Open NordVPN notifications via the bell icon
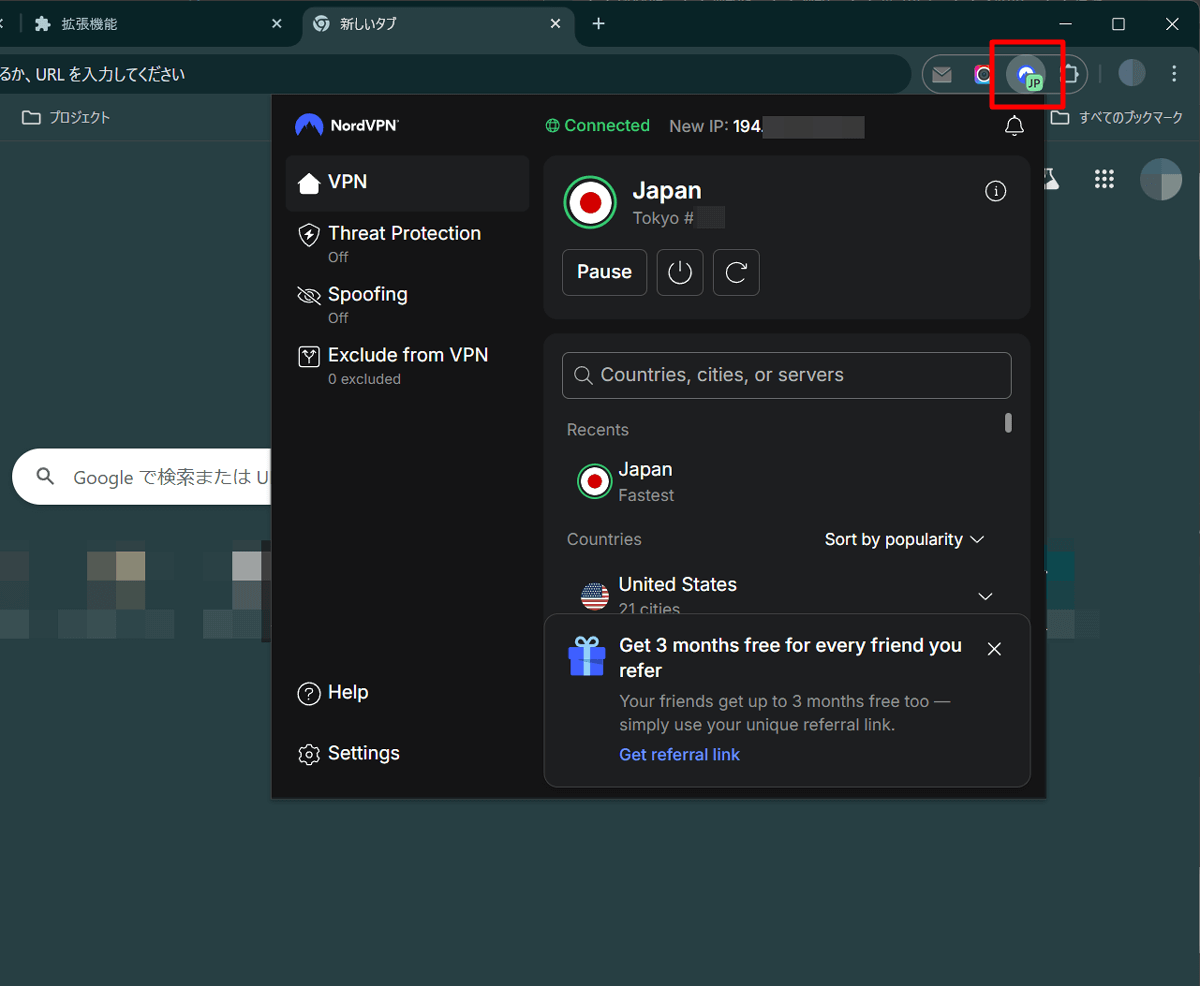Viewport: 1200px width, 986px height. click(x=1014, y=126)
